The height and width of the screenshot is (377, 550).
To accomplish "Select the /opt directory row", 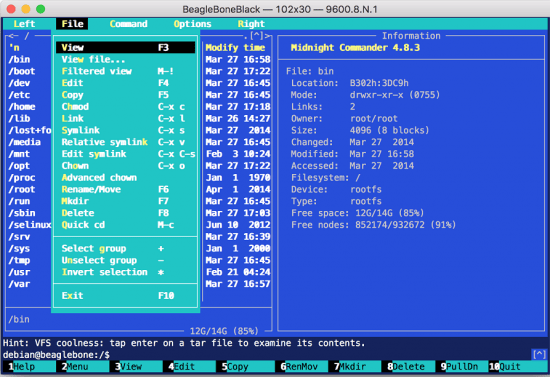I will tap(19, 166).
